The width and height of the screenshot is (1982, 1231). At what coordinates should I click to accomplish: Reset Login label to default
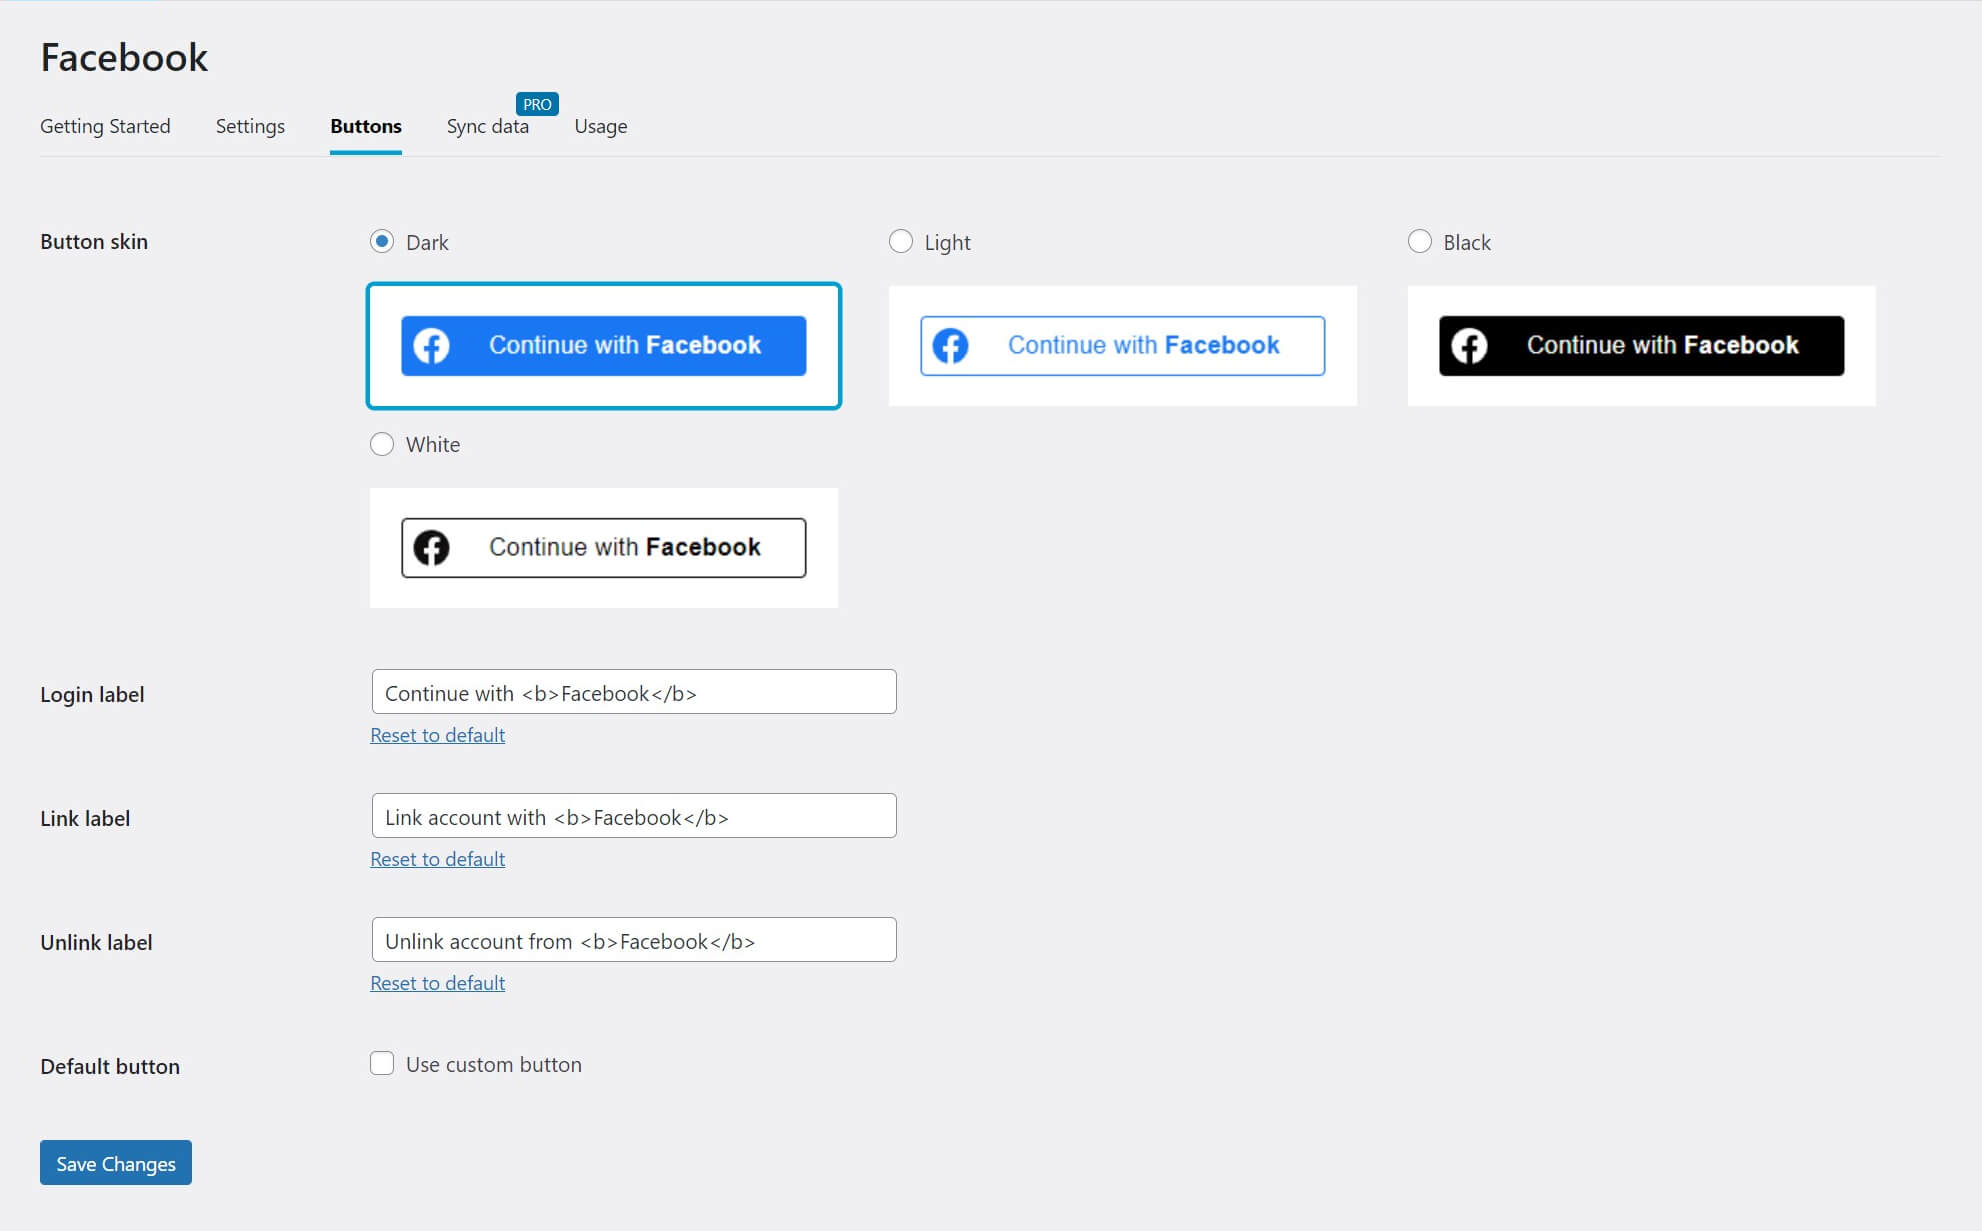437,735
